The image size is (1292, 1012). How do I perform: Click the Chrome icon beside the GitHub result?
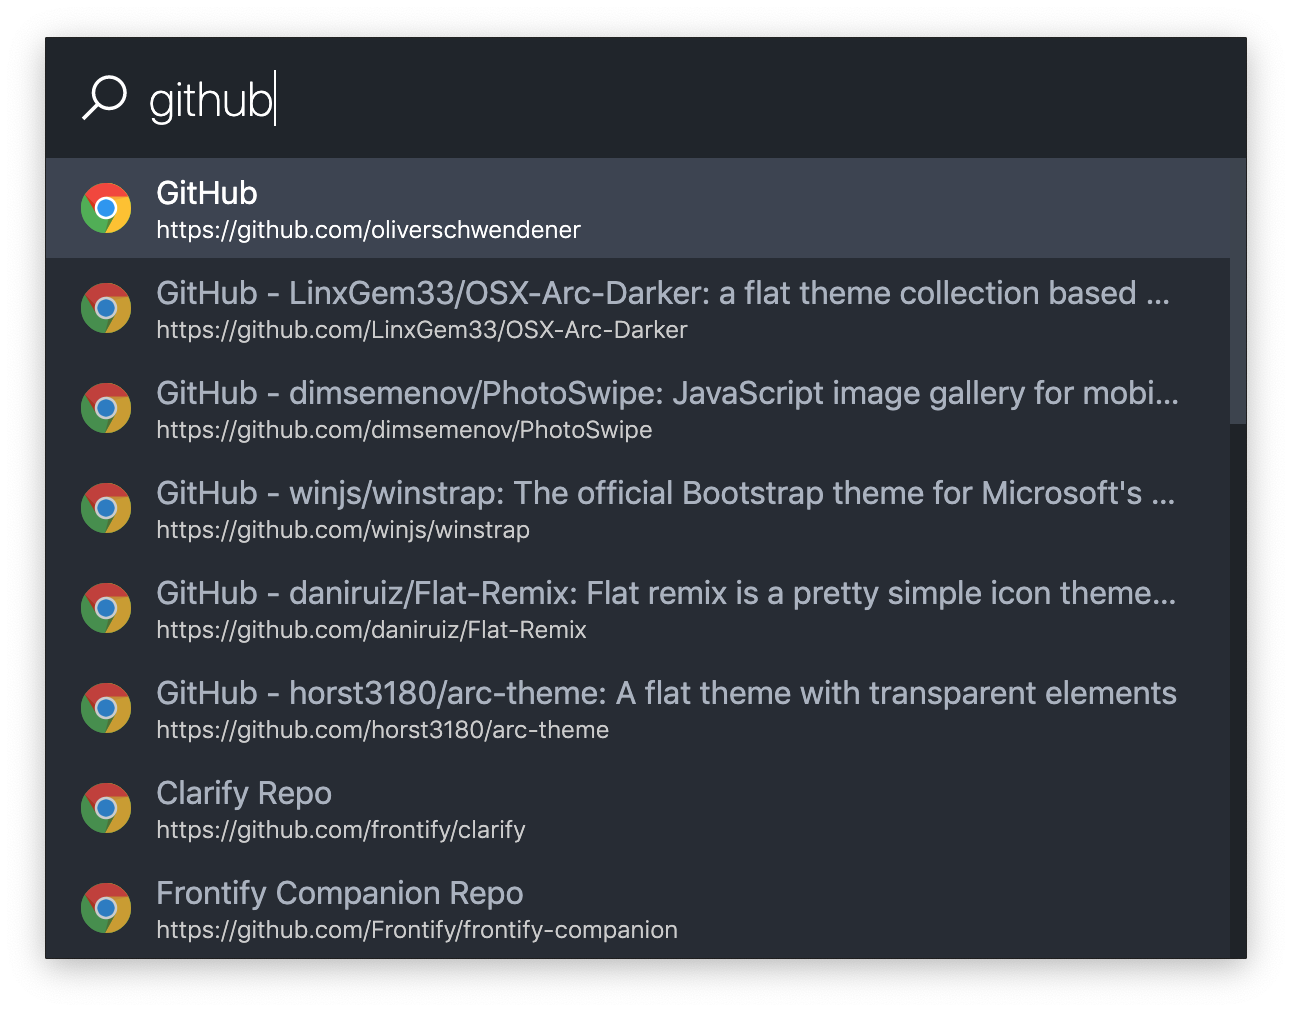pos(106,208)
